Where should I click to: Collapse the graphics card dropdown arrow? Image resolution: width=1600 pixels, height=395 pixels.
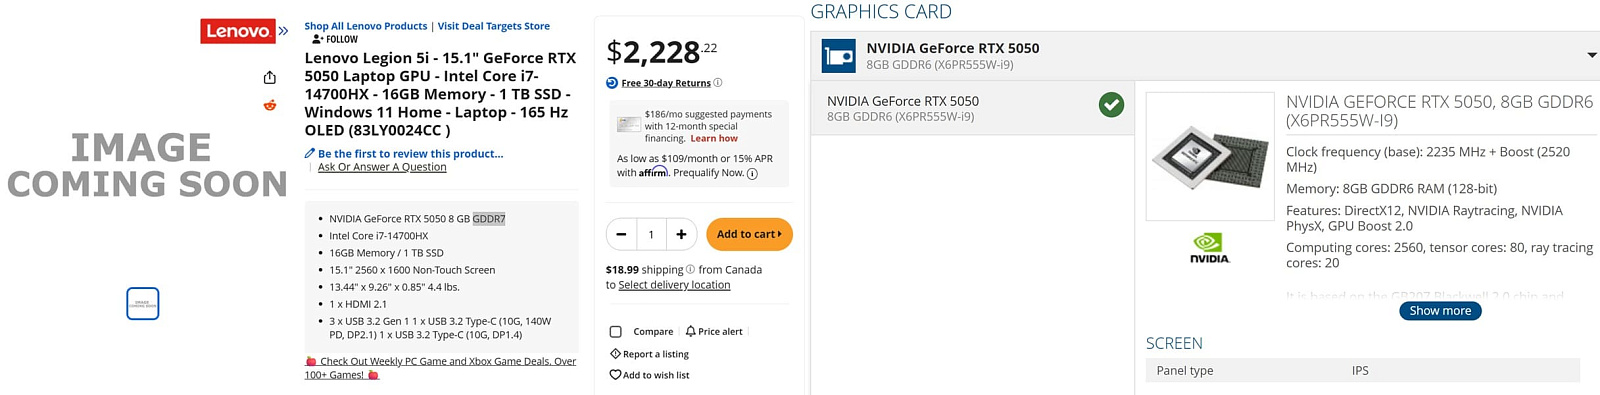point(1592,55)
